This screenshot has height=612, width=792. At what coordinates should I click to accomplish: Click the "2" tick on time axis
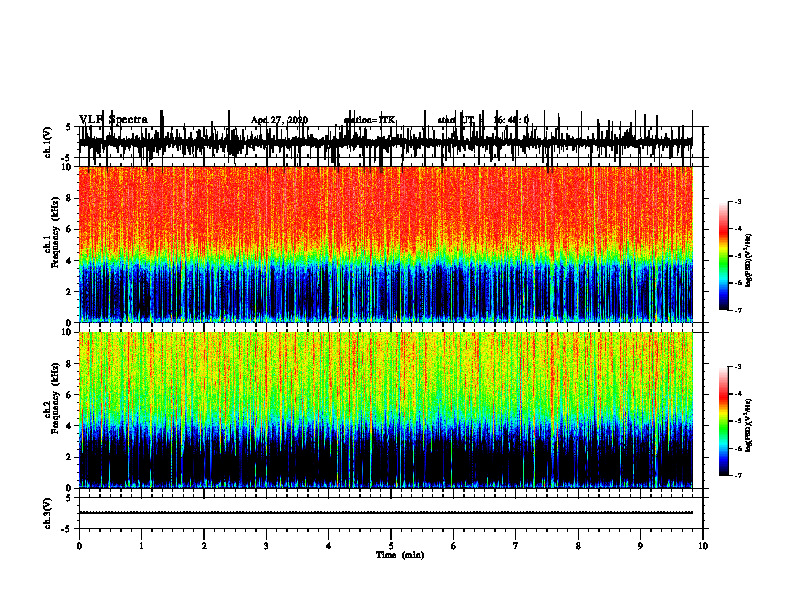[204, 546]
